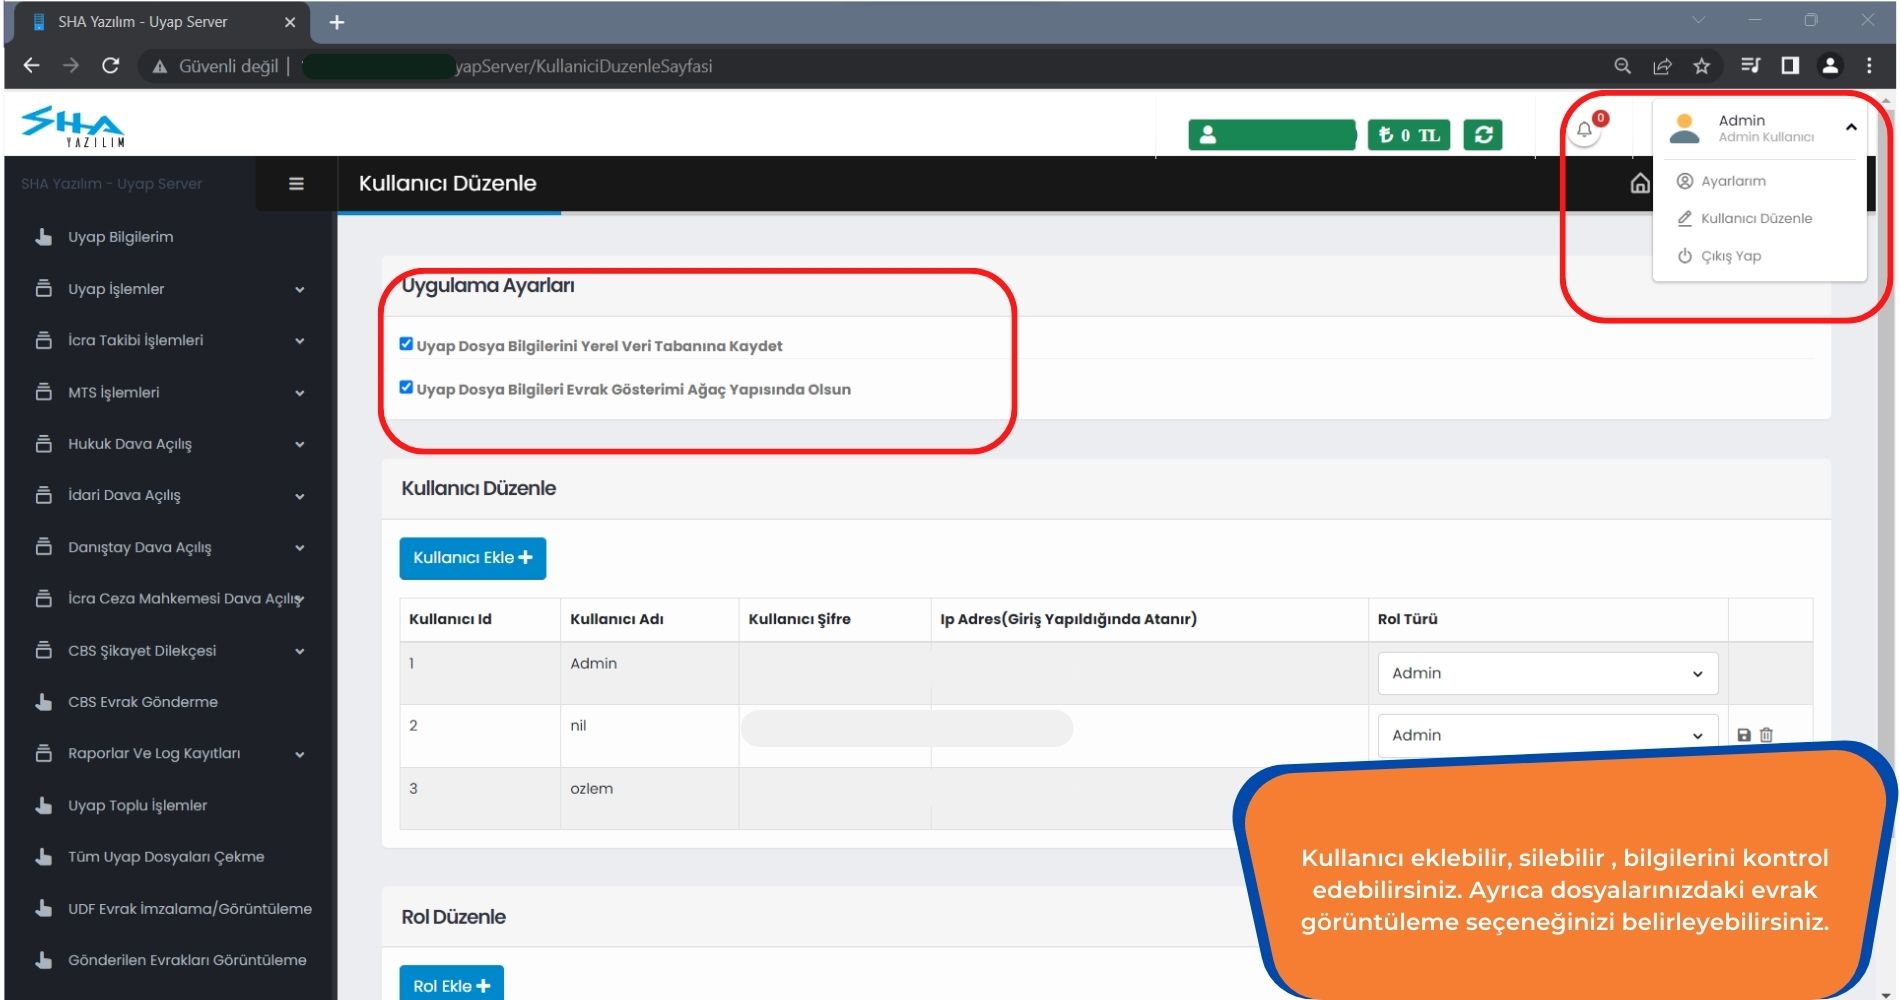The image size is (1900, 1000).
Task: Toggle the hamburger sidebar menu icon
Action: pos(296,184)
